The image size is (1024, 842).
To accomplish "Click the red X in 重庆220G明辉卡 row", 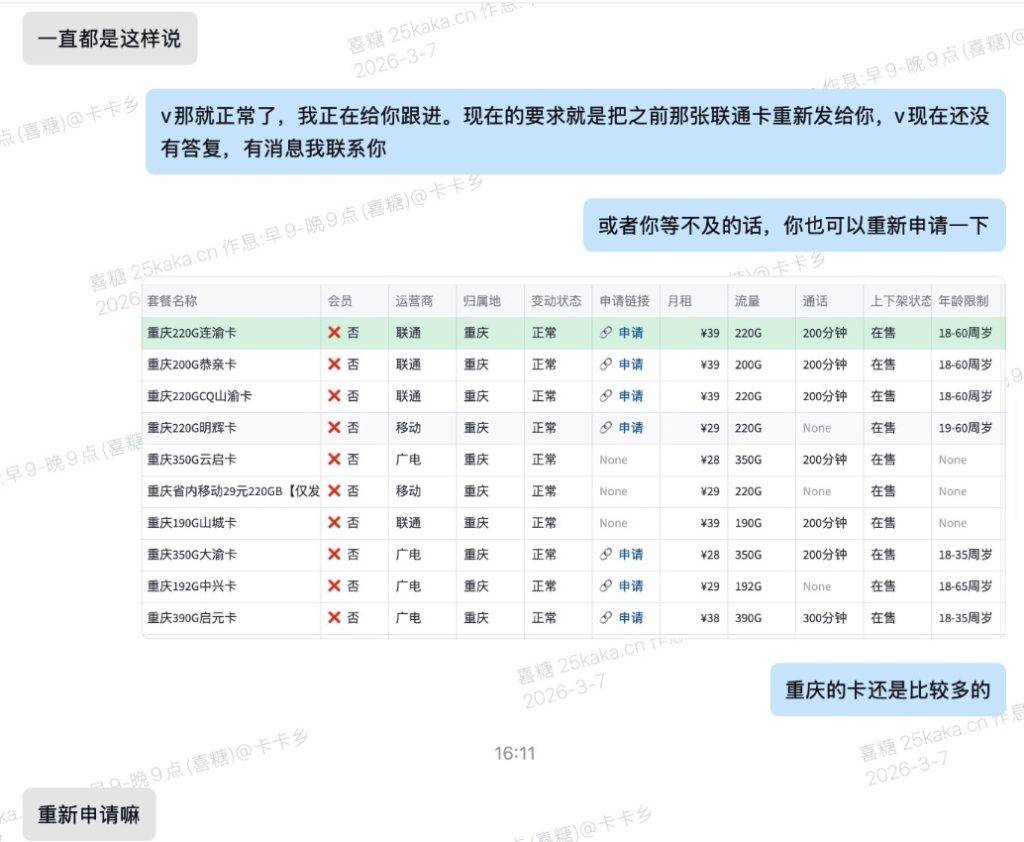I will [335, 428].
